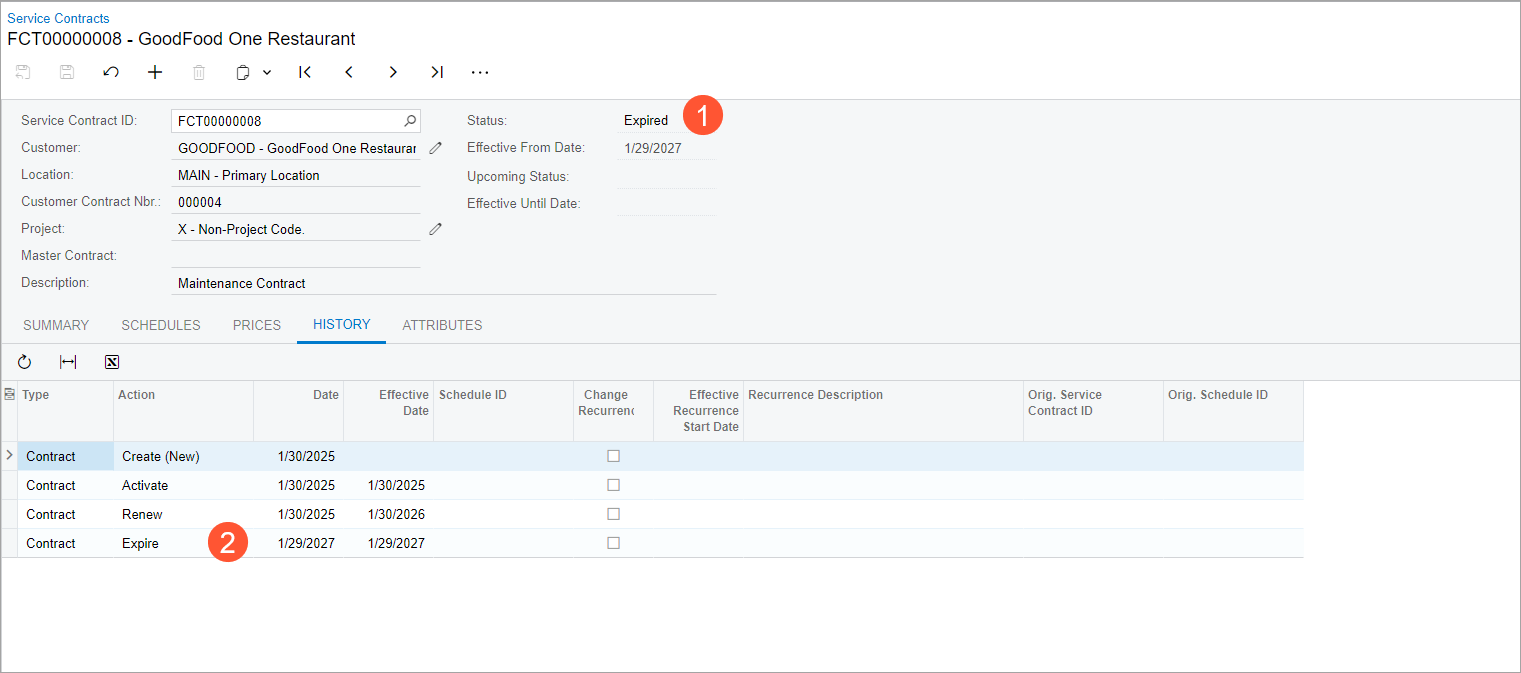Navigate to the next record
The width and height of the screenshot is (1521, 673).
coord(393,72)
